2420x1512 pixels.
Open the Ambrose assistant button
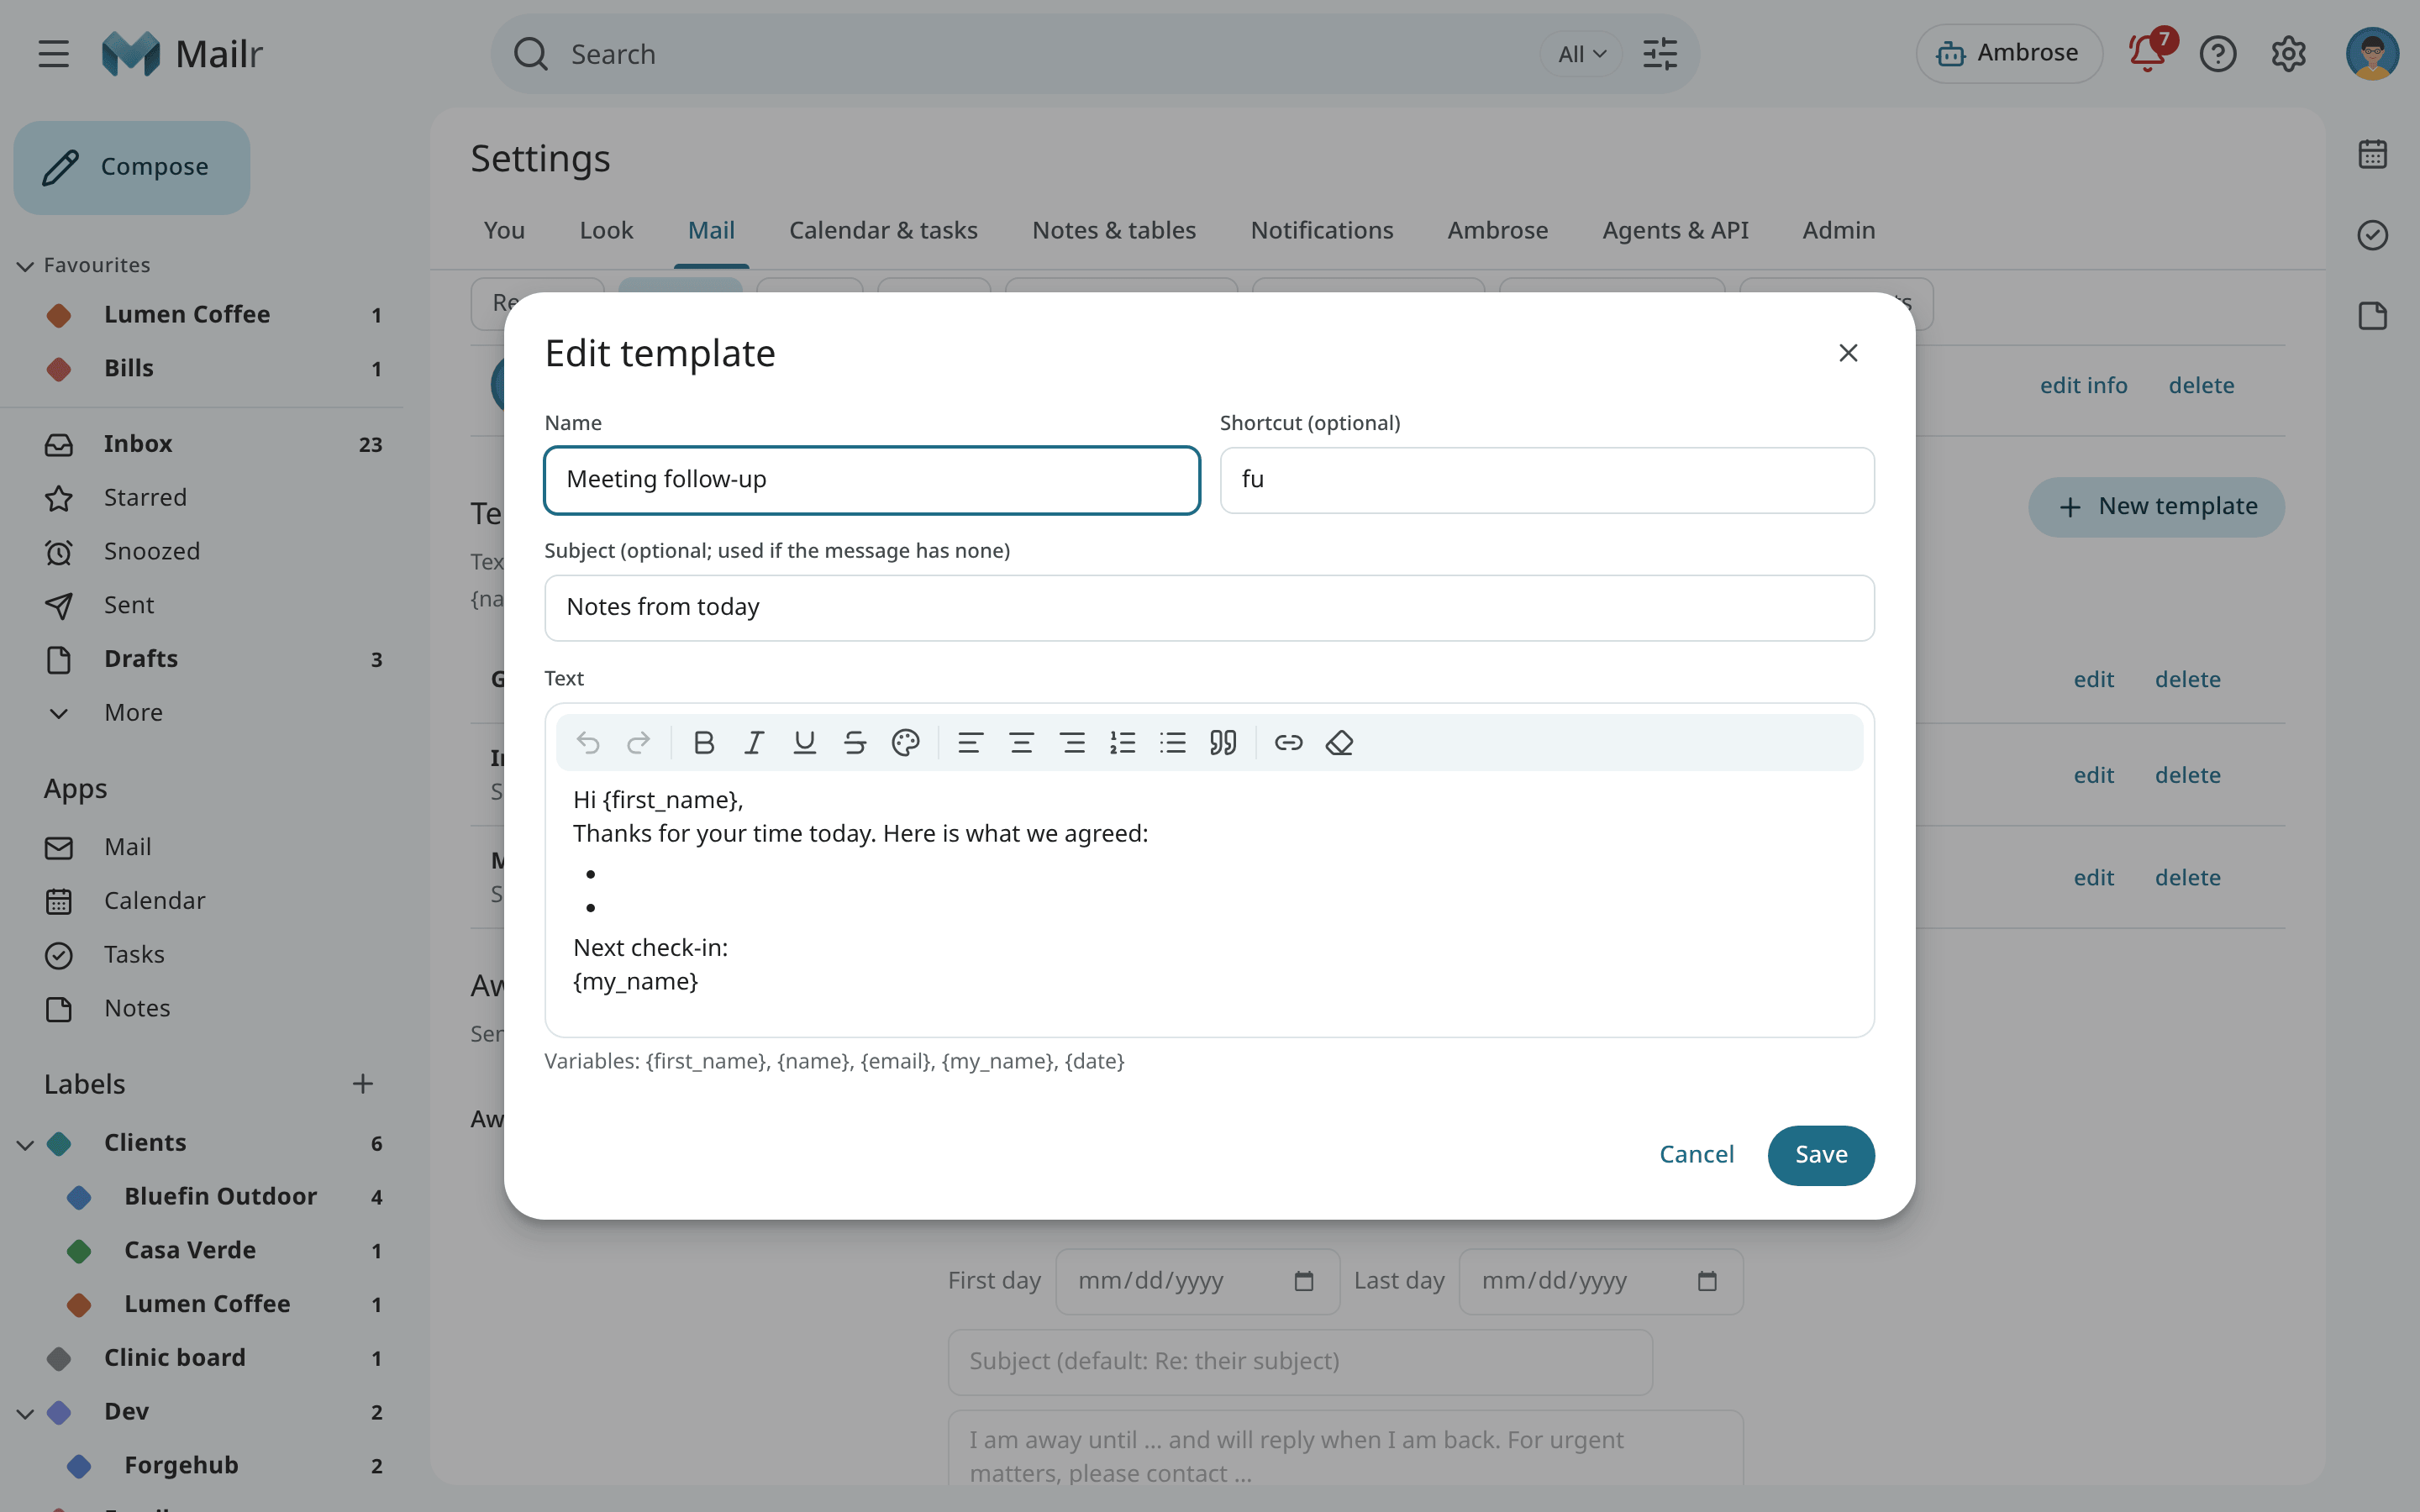click(x=2008, y=53)
